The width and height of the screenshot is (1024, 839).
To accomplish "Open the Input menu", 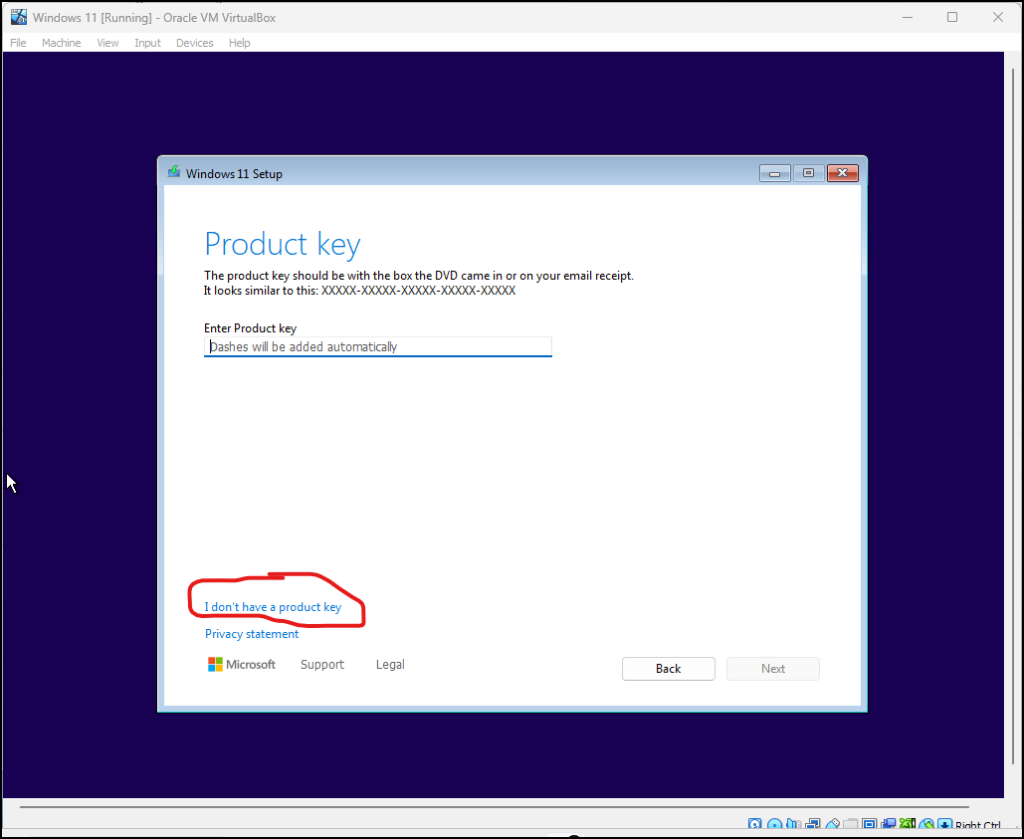I will [148, 42].
